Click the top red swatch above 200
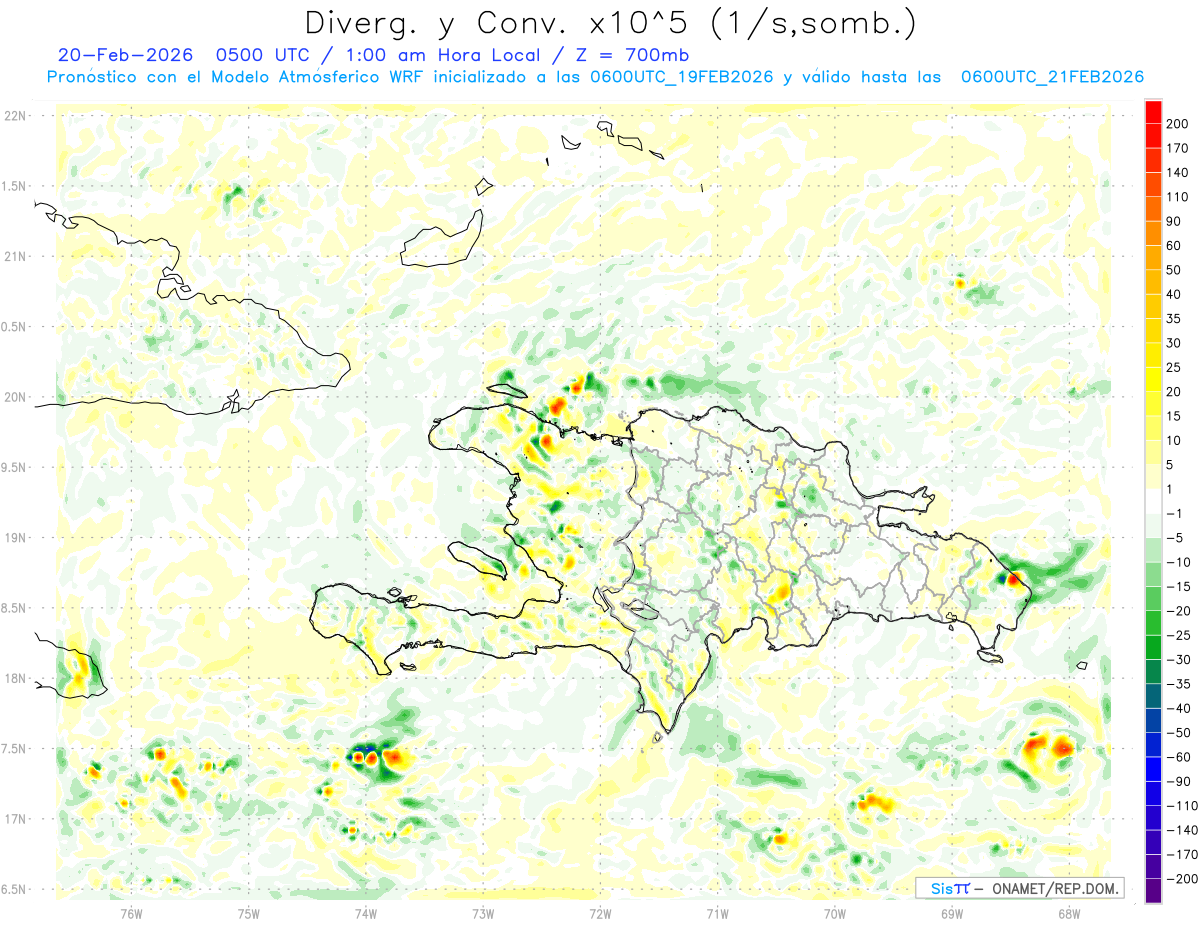 click(x=1154, y=111)
